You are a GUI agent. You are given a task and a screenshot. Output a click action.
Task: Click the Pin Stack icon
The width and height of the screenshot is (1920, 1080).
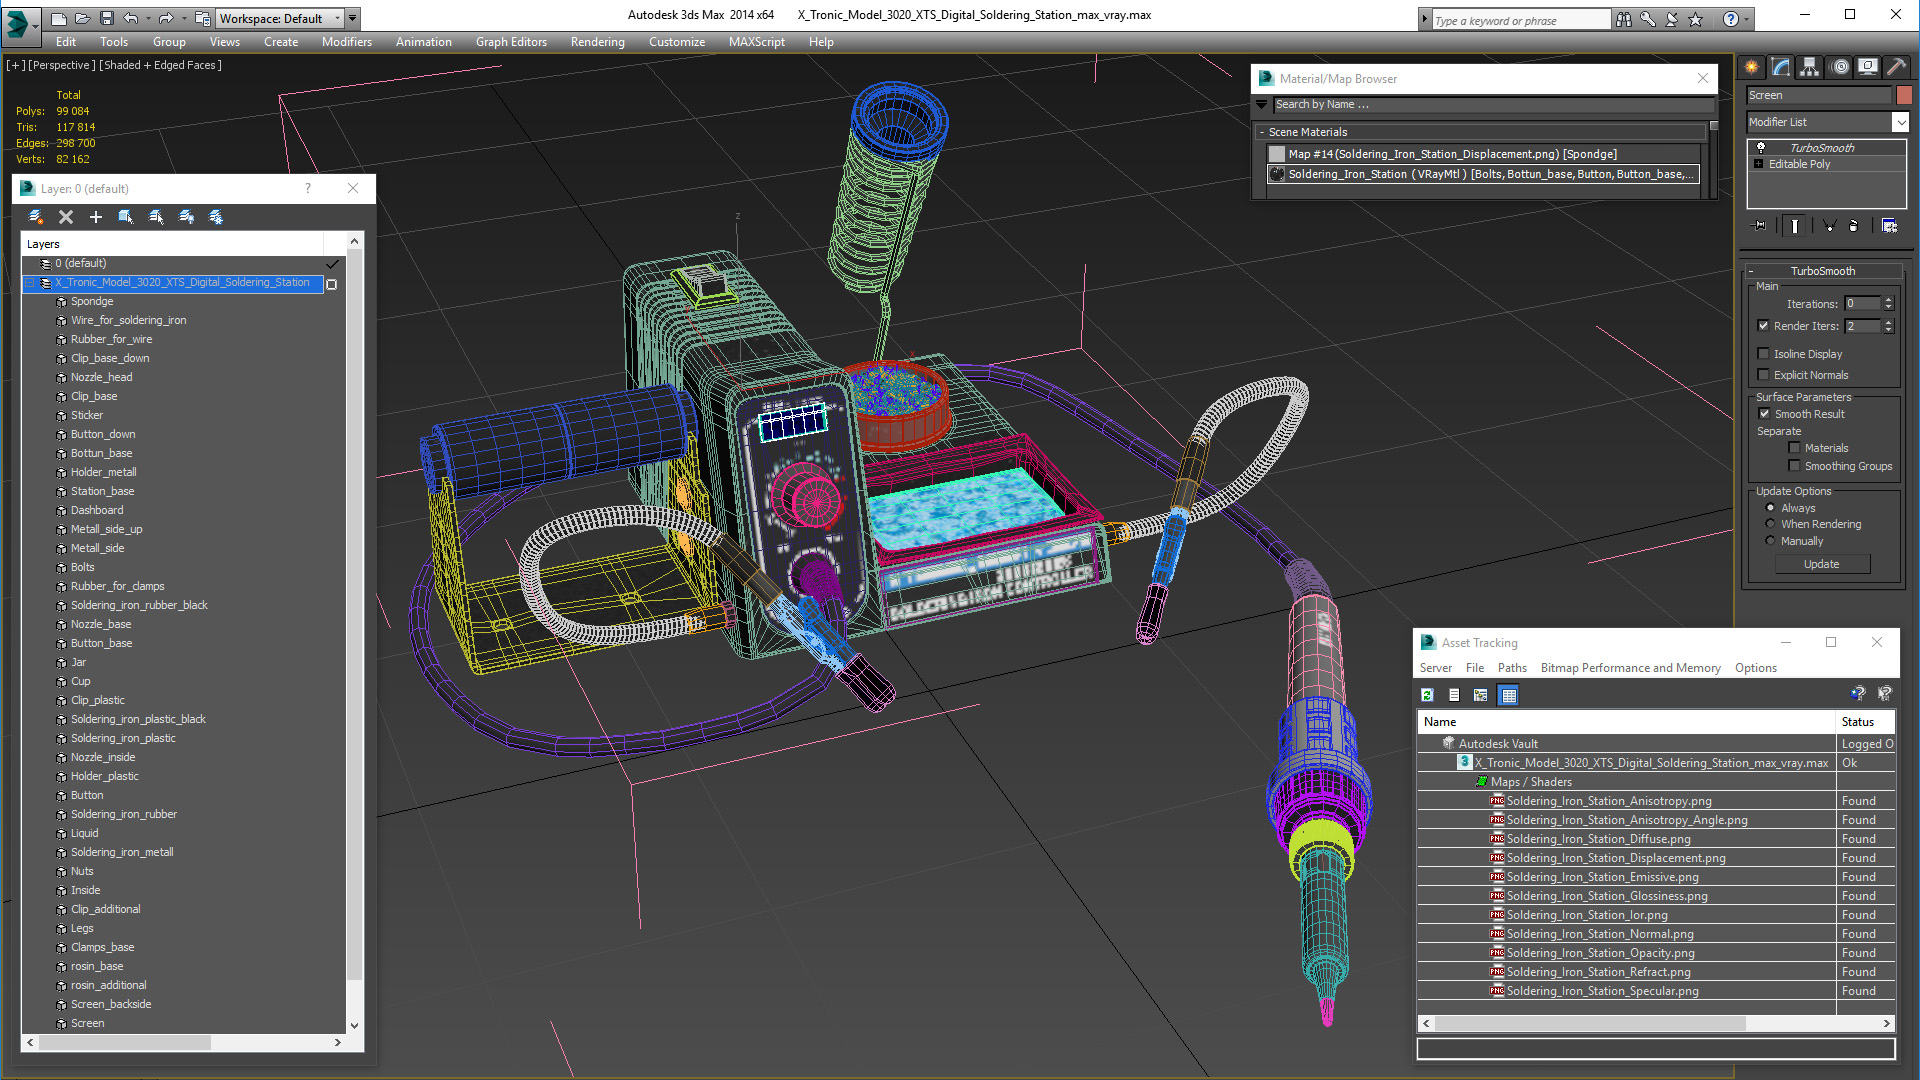(1760, 226)
